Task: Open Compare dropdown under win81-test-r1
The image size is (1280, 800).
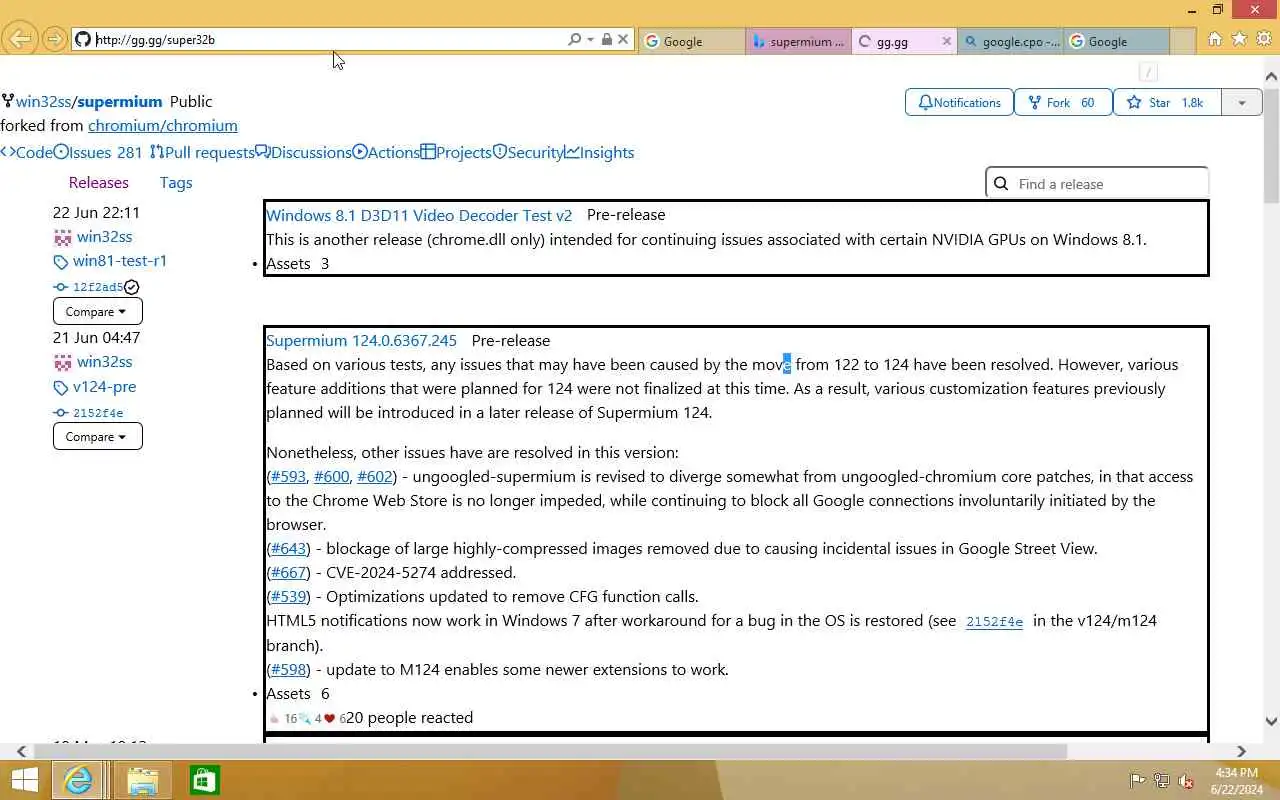Action: 97,311
